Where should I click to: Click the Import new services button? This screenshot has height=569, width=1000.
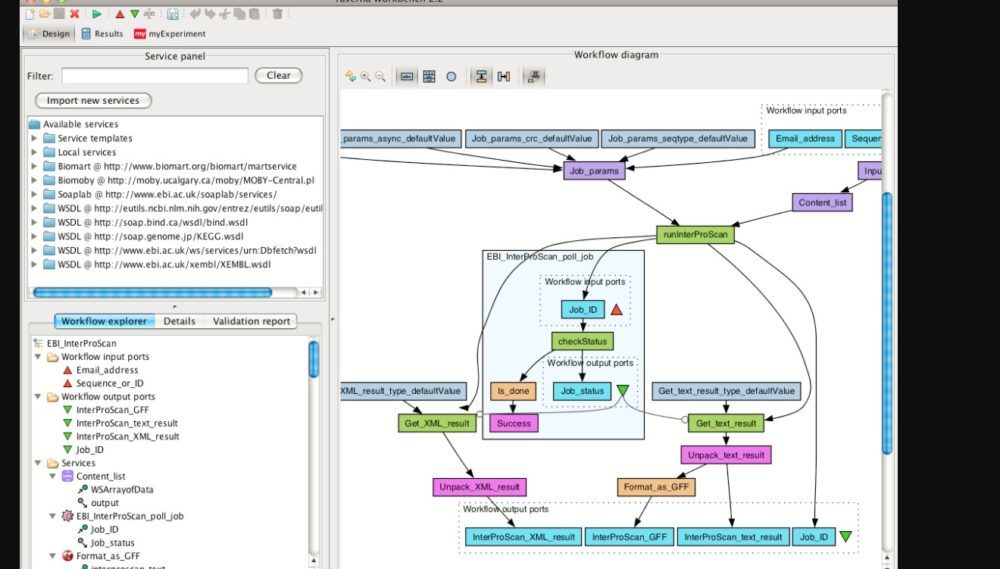[x=93, y=100]
